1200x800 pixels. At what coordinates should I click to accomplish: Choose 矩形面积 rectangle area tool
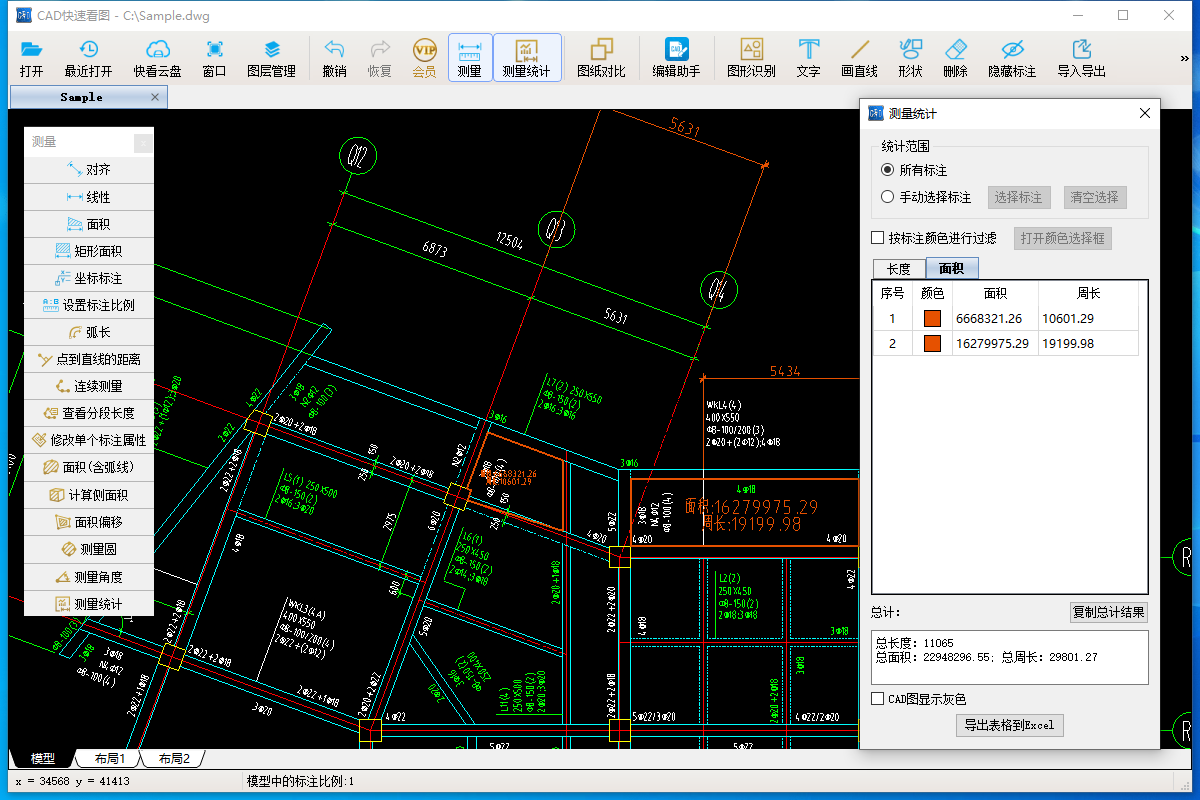pyautogui.click(x=89, y=251)
